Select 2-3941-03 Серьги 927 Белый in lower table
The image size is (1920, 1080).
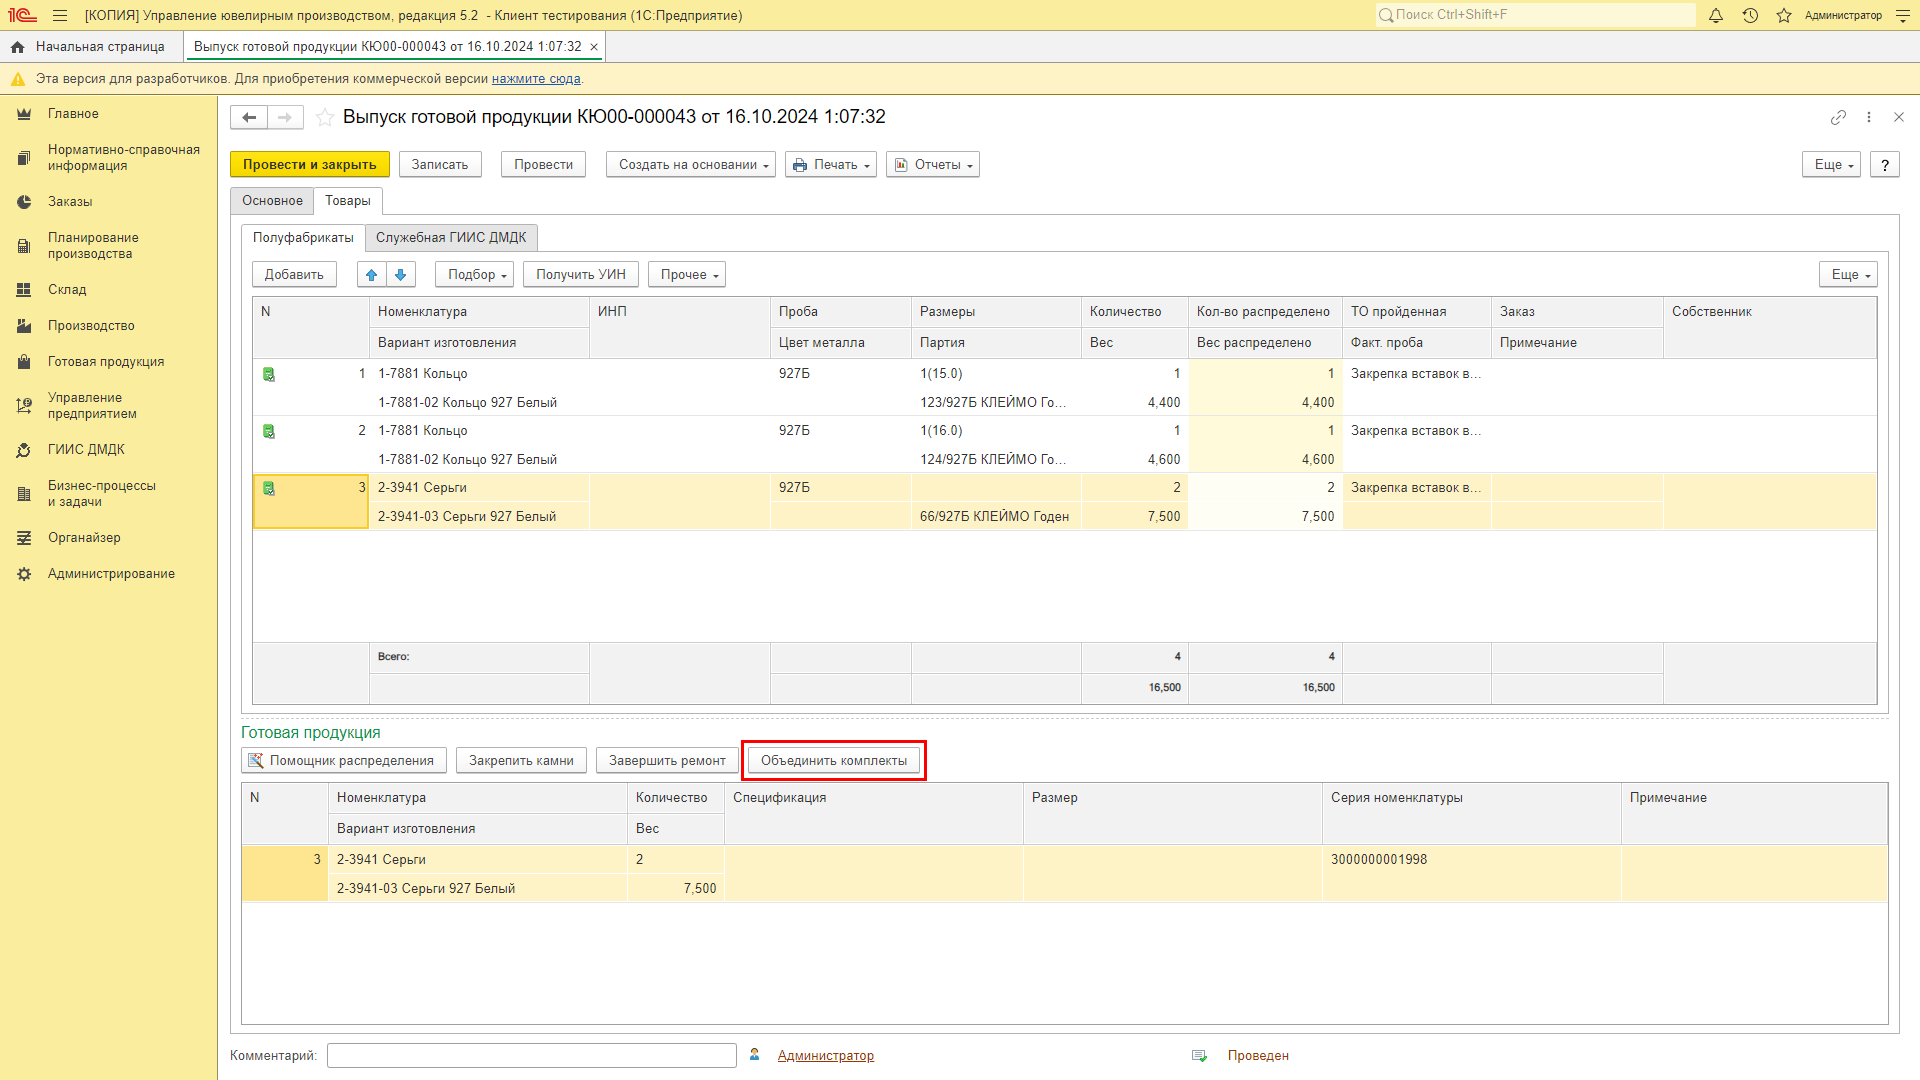click(478, 889)
